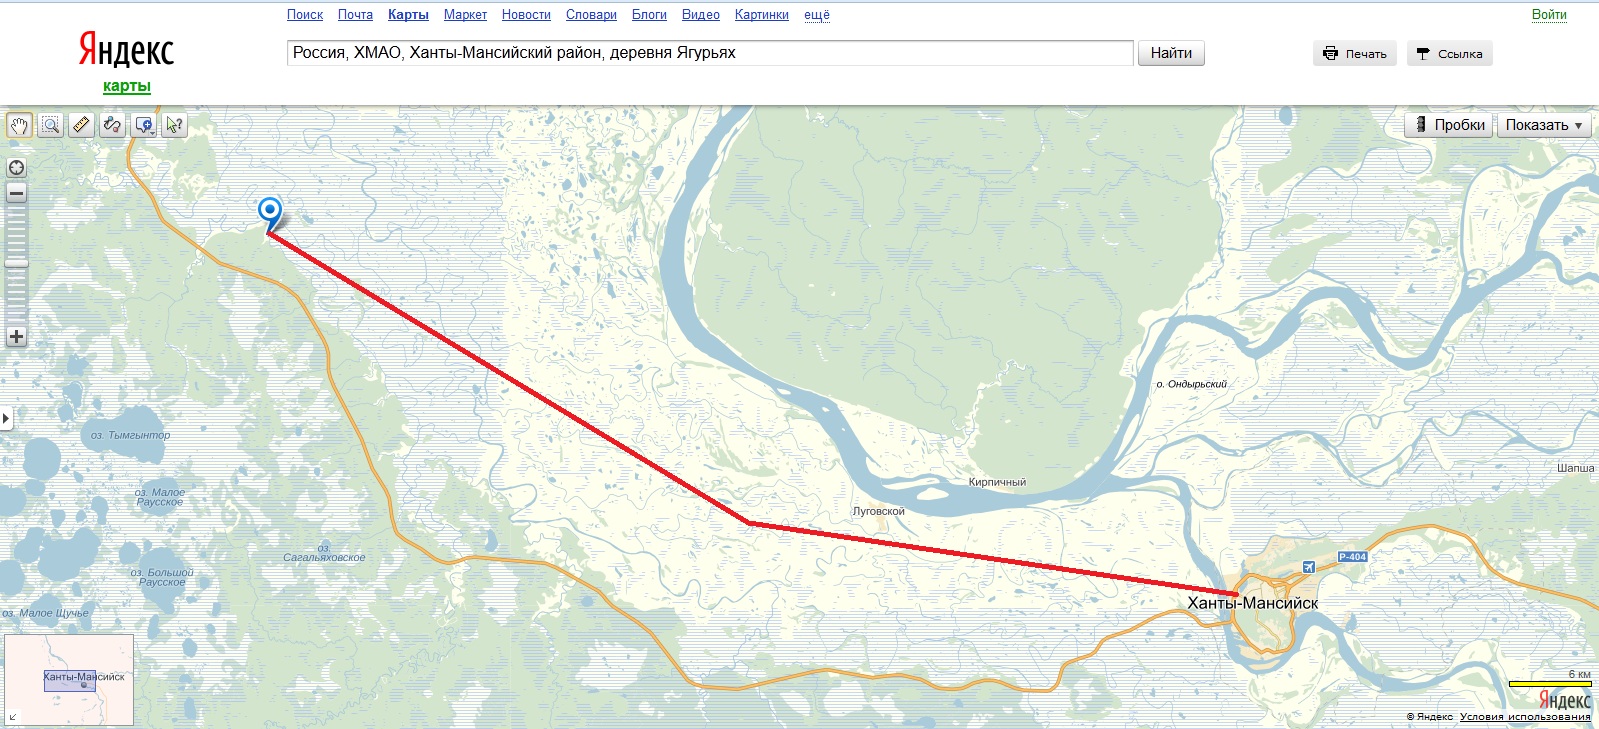Zoom out with the minus button
The width and height of the screenshot is (1599, 729).
[16, 193]
